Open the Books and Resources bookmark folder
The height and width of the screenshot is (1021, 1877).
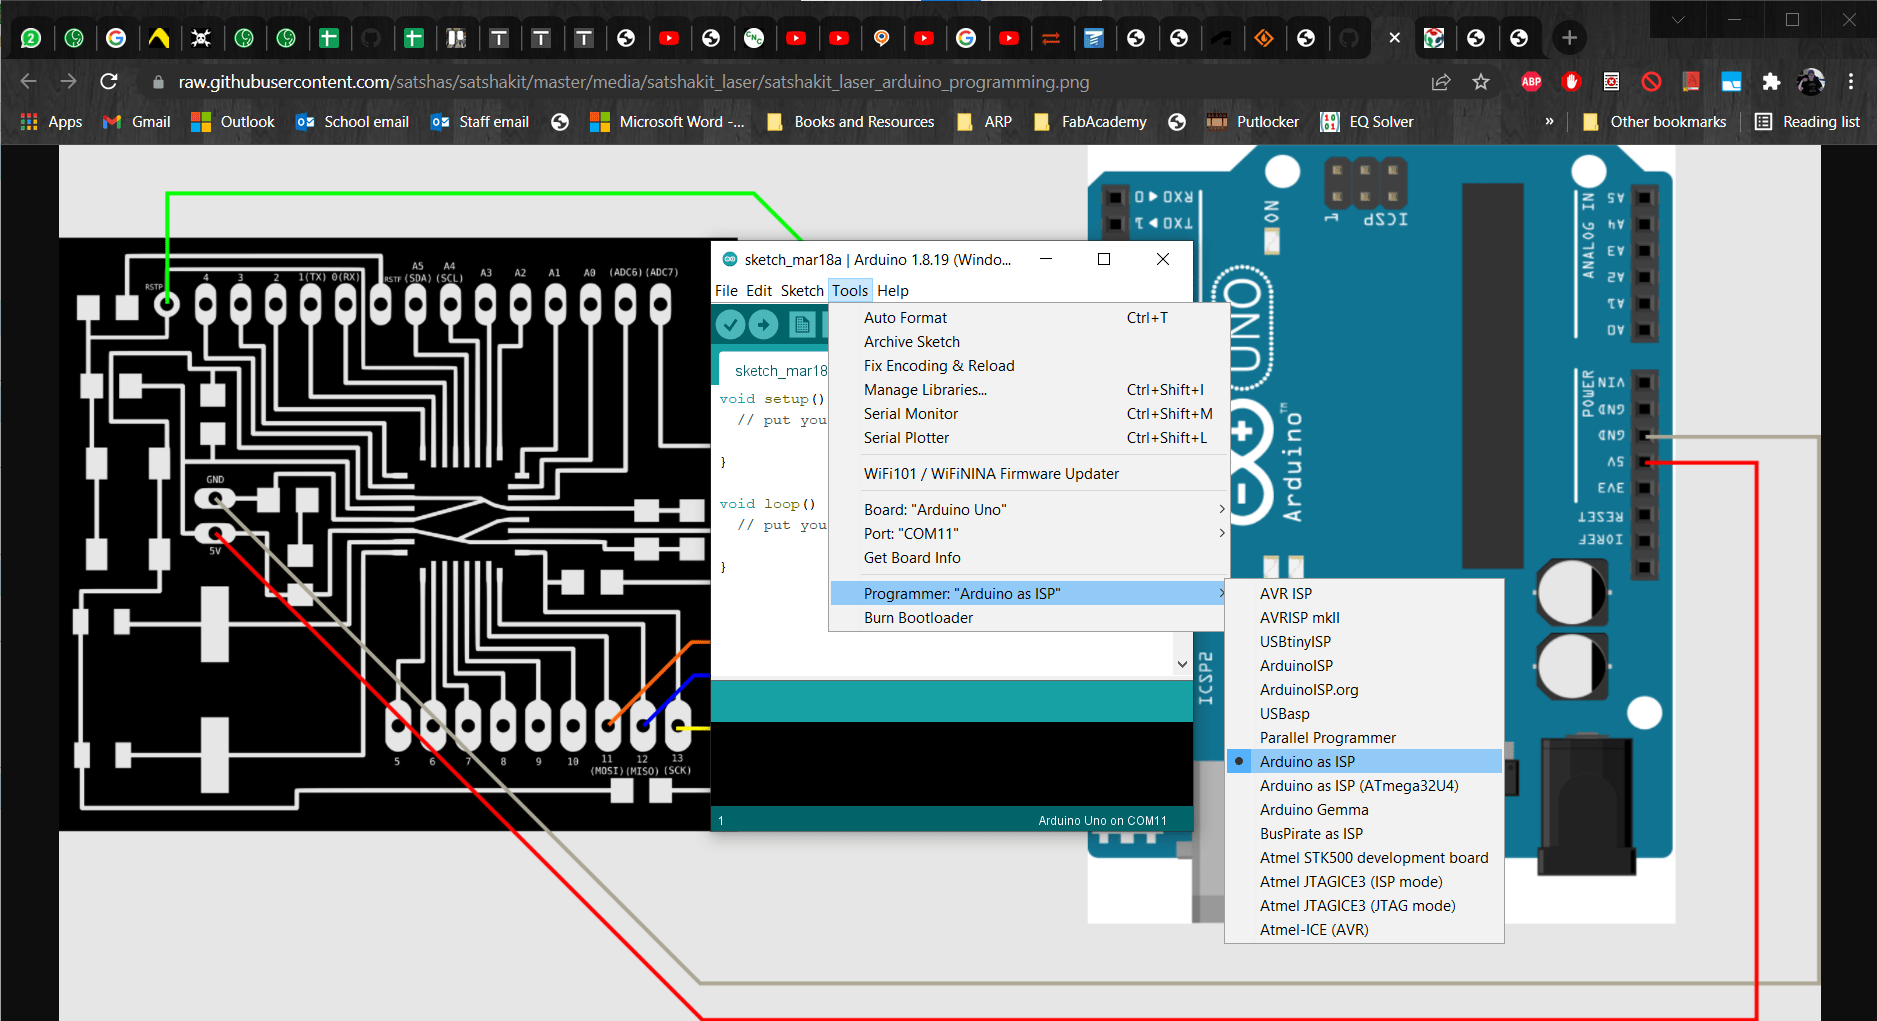850,121
